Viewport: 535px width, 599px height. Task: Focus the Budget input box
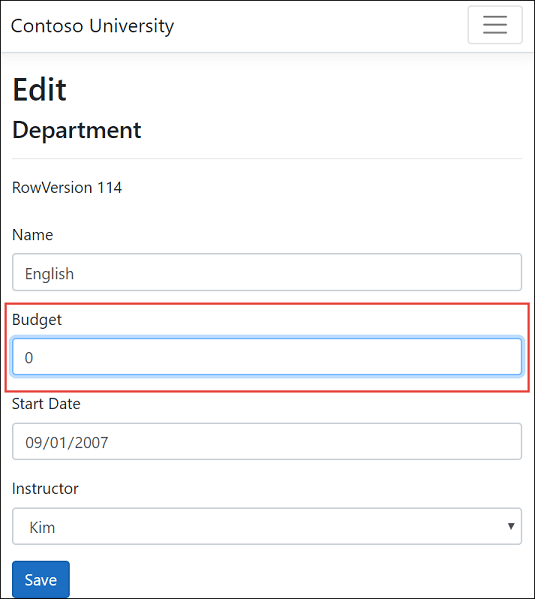[x=267, y=356]
